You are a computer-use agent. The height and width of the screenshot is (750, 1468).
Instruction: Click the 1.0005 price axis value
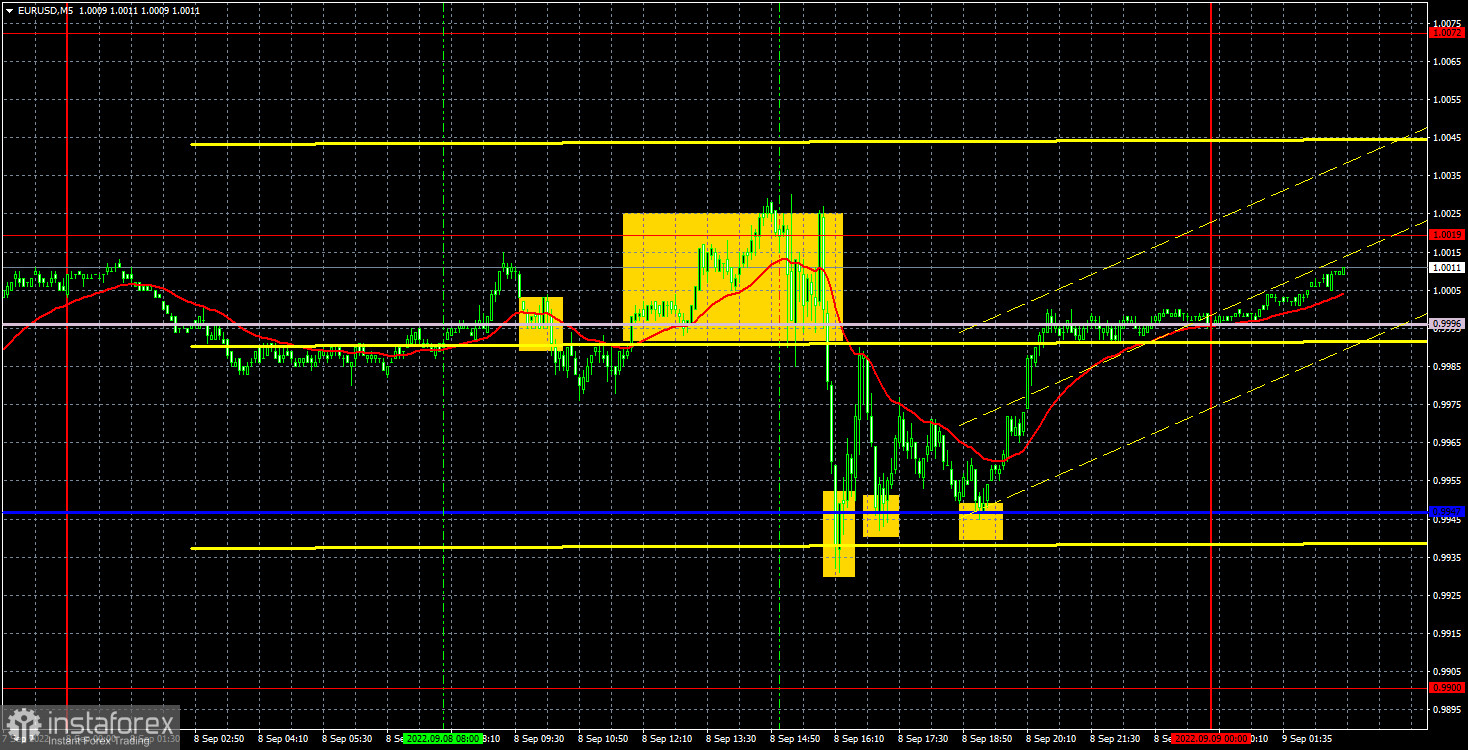(x=1447, y=290)
